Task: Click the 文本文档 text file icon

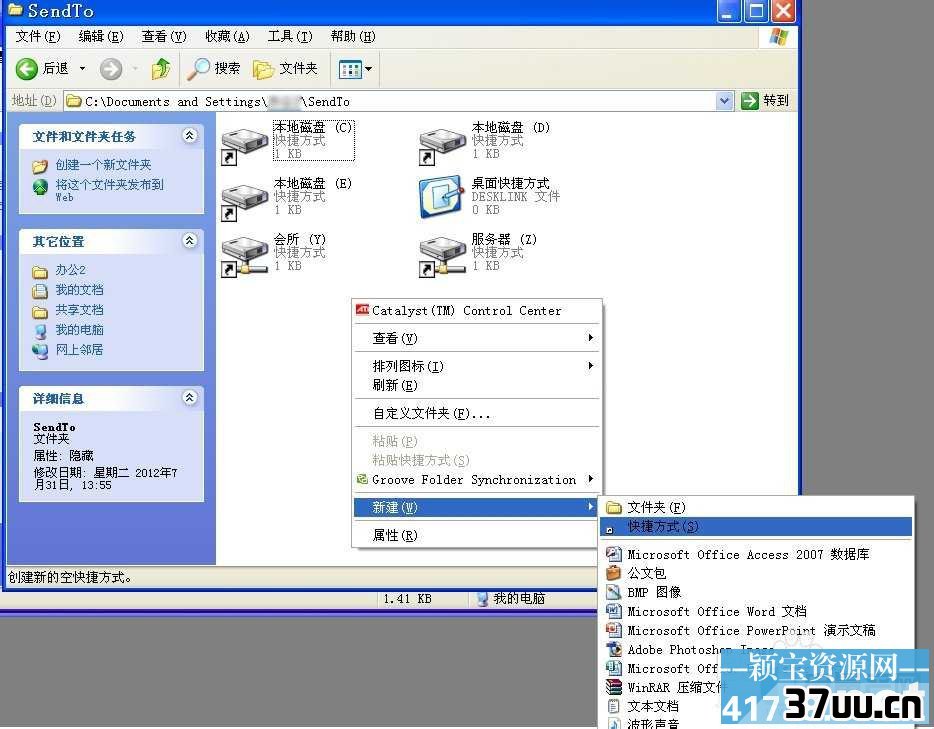Action: tap(614, 706)
